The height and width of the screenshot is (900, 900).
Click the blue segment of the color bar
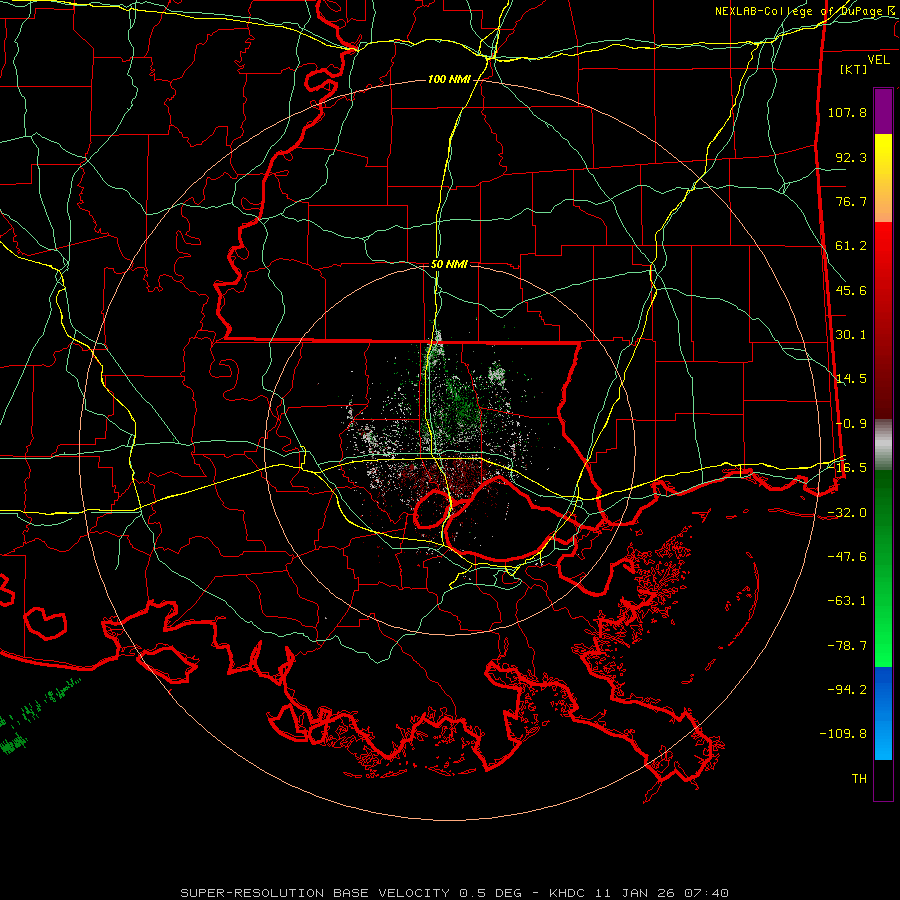click(x=883, y=713)
